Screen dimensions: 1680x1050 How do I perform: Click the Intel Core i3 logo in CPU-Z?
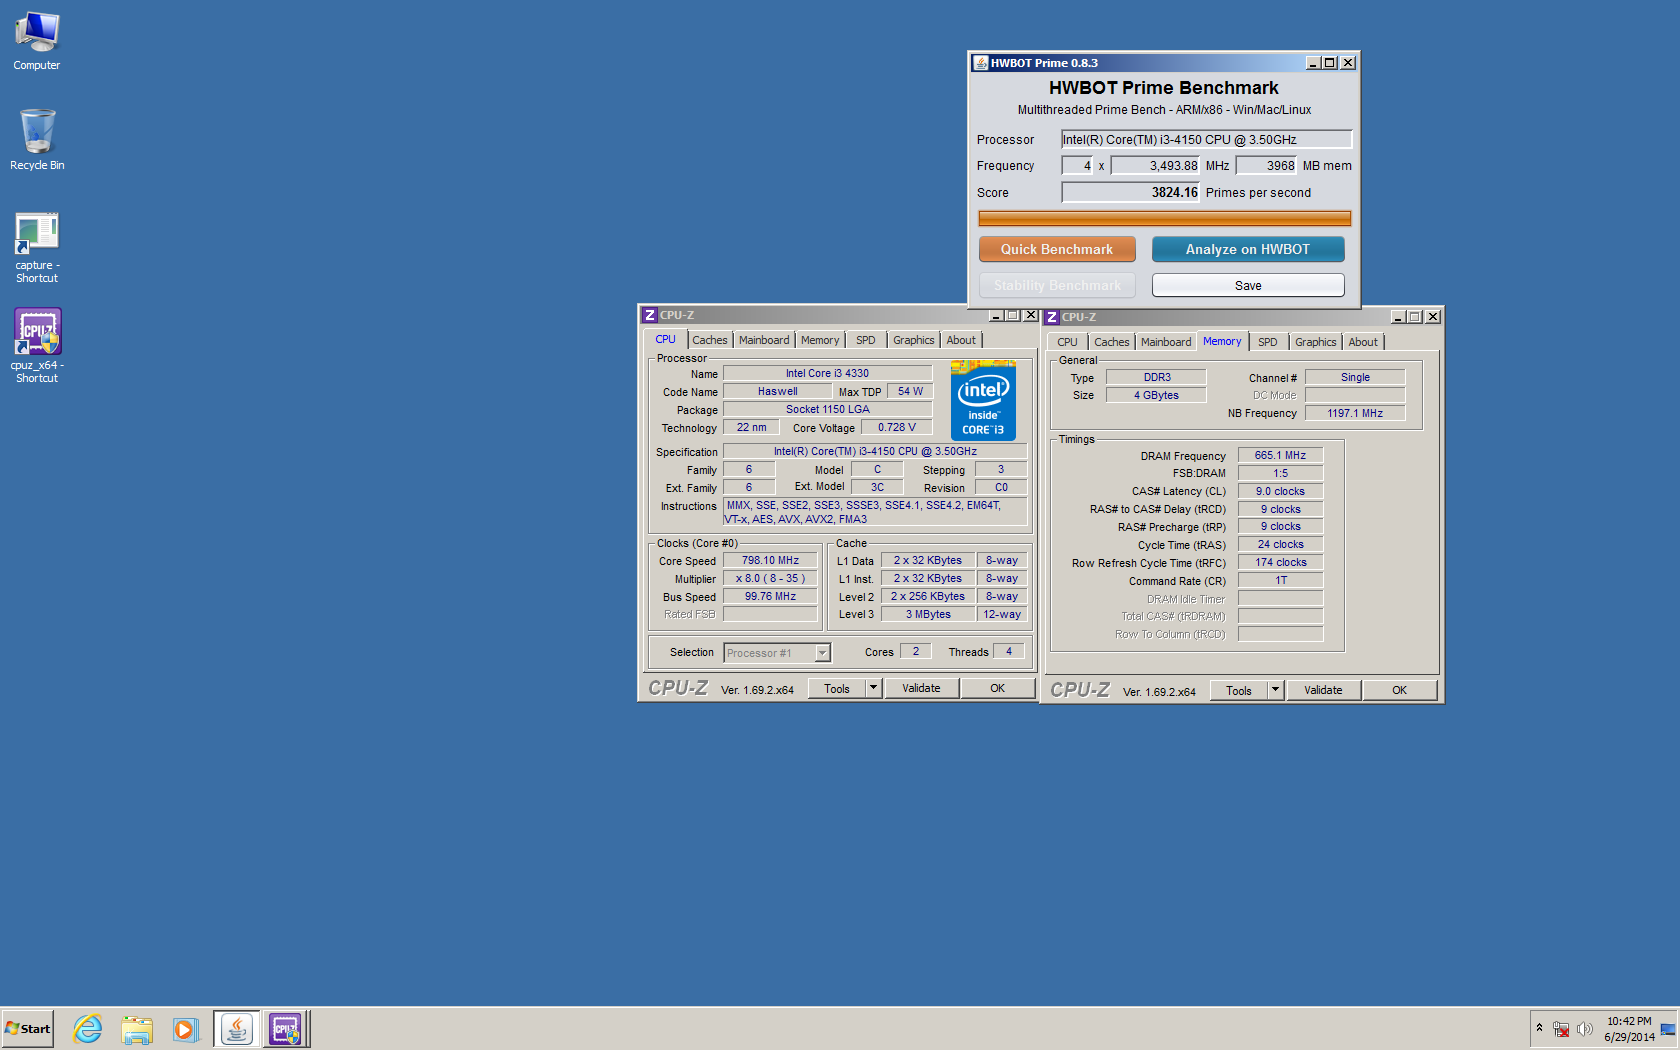983,401
